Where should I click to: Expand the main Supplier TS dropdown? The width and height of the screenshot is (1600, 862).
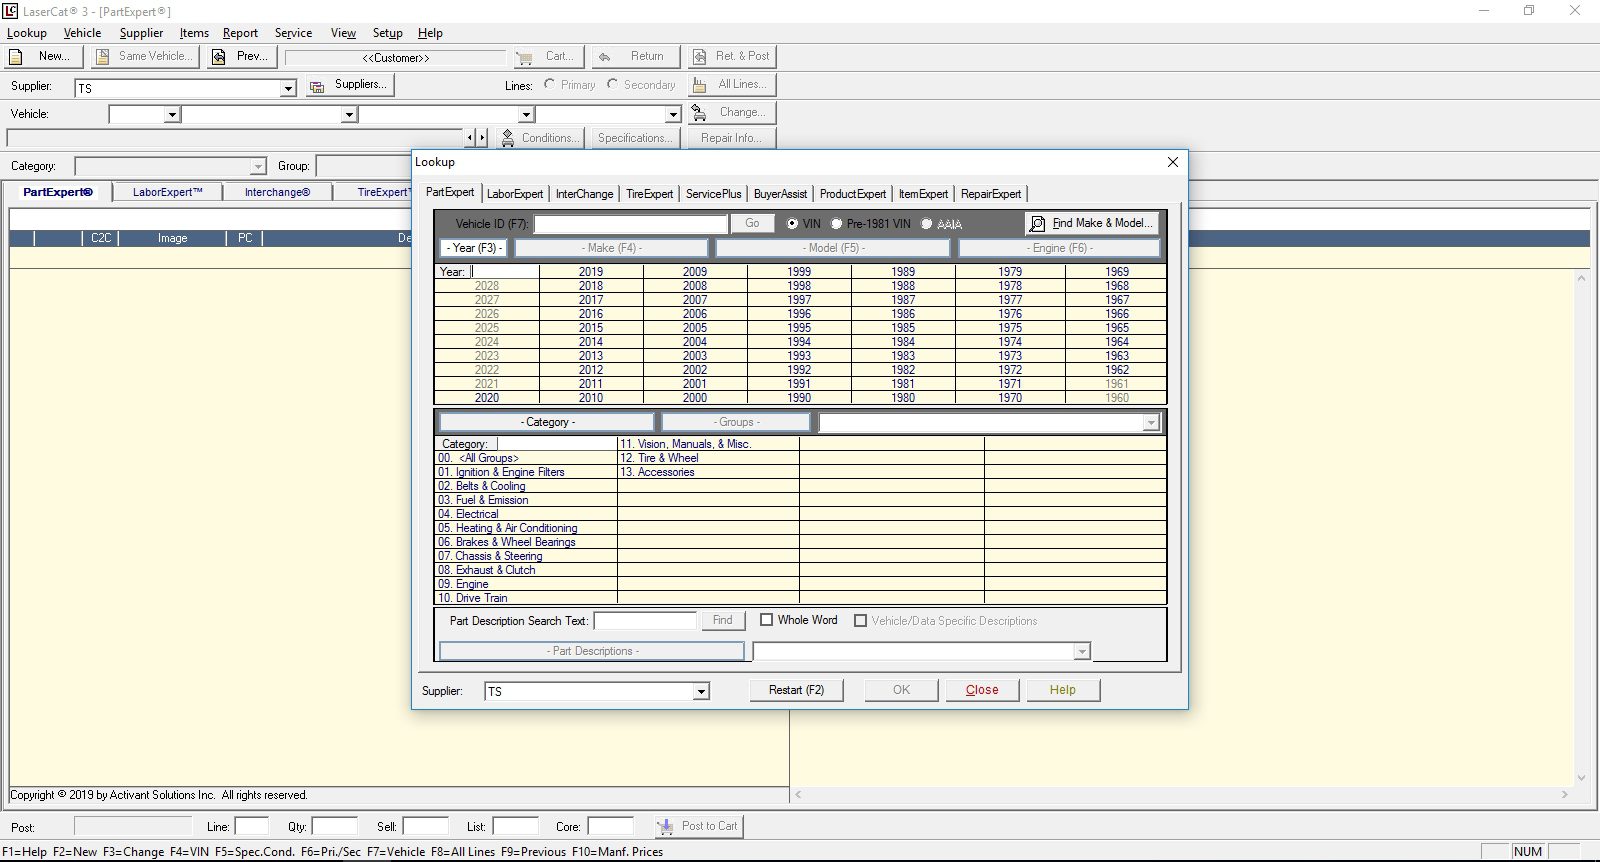click(x=288, y=88)
